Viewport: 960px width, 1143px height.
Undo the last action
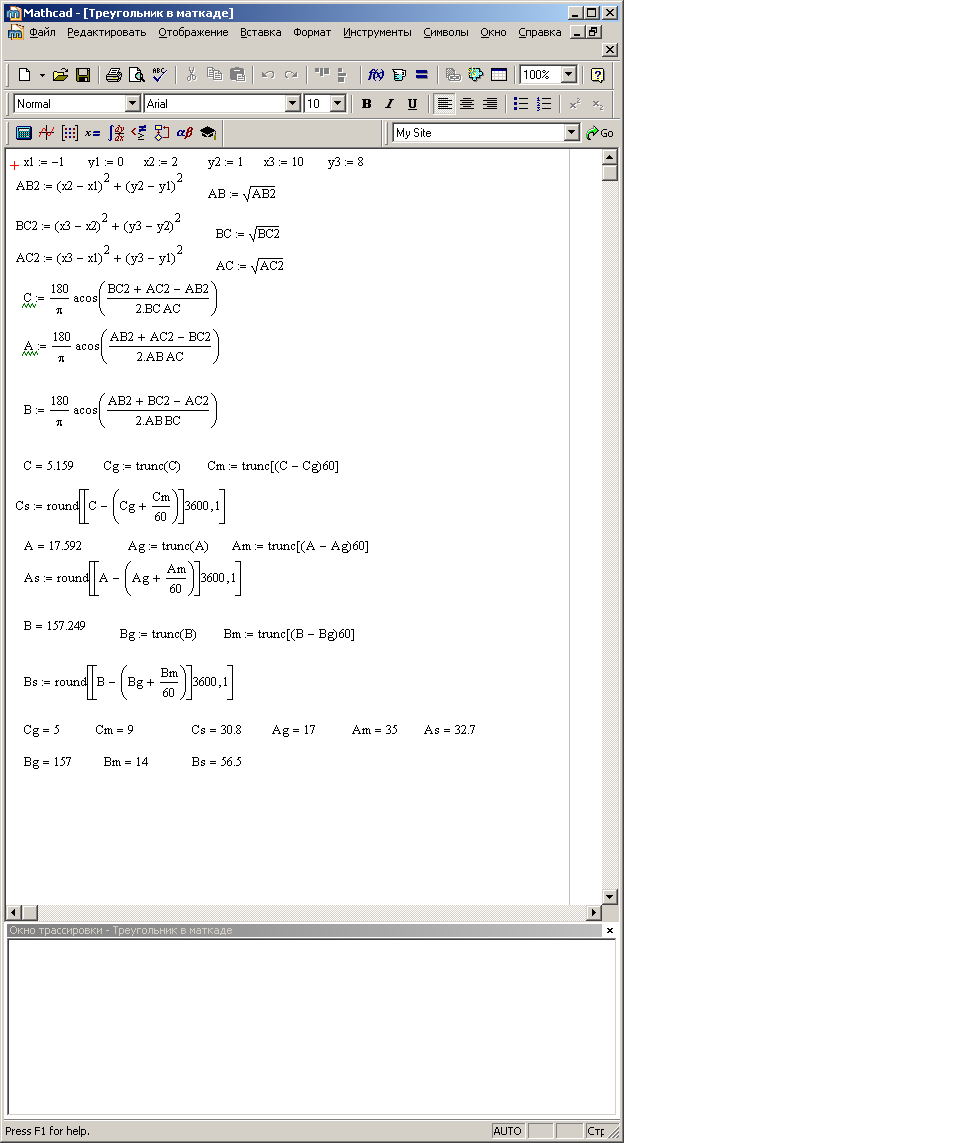click(x=268, y=74)
